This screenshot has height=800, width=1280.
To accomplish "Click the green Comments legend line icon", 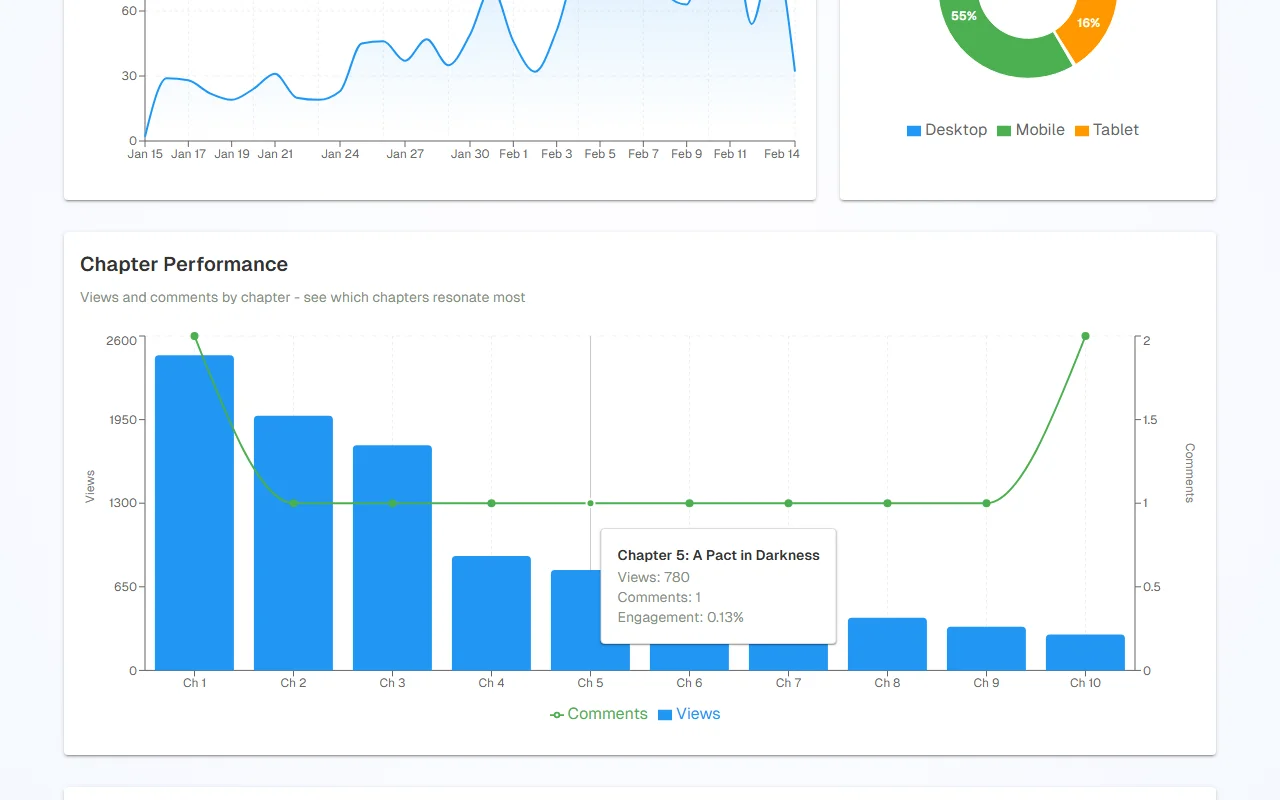I will click(557, 715).
